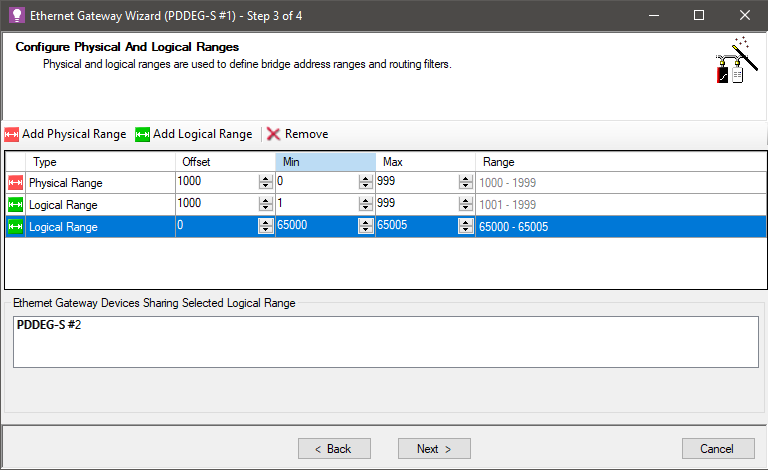Click the icon of the highlighted Logical Range row

point(15,227)
